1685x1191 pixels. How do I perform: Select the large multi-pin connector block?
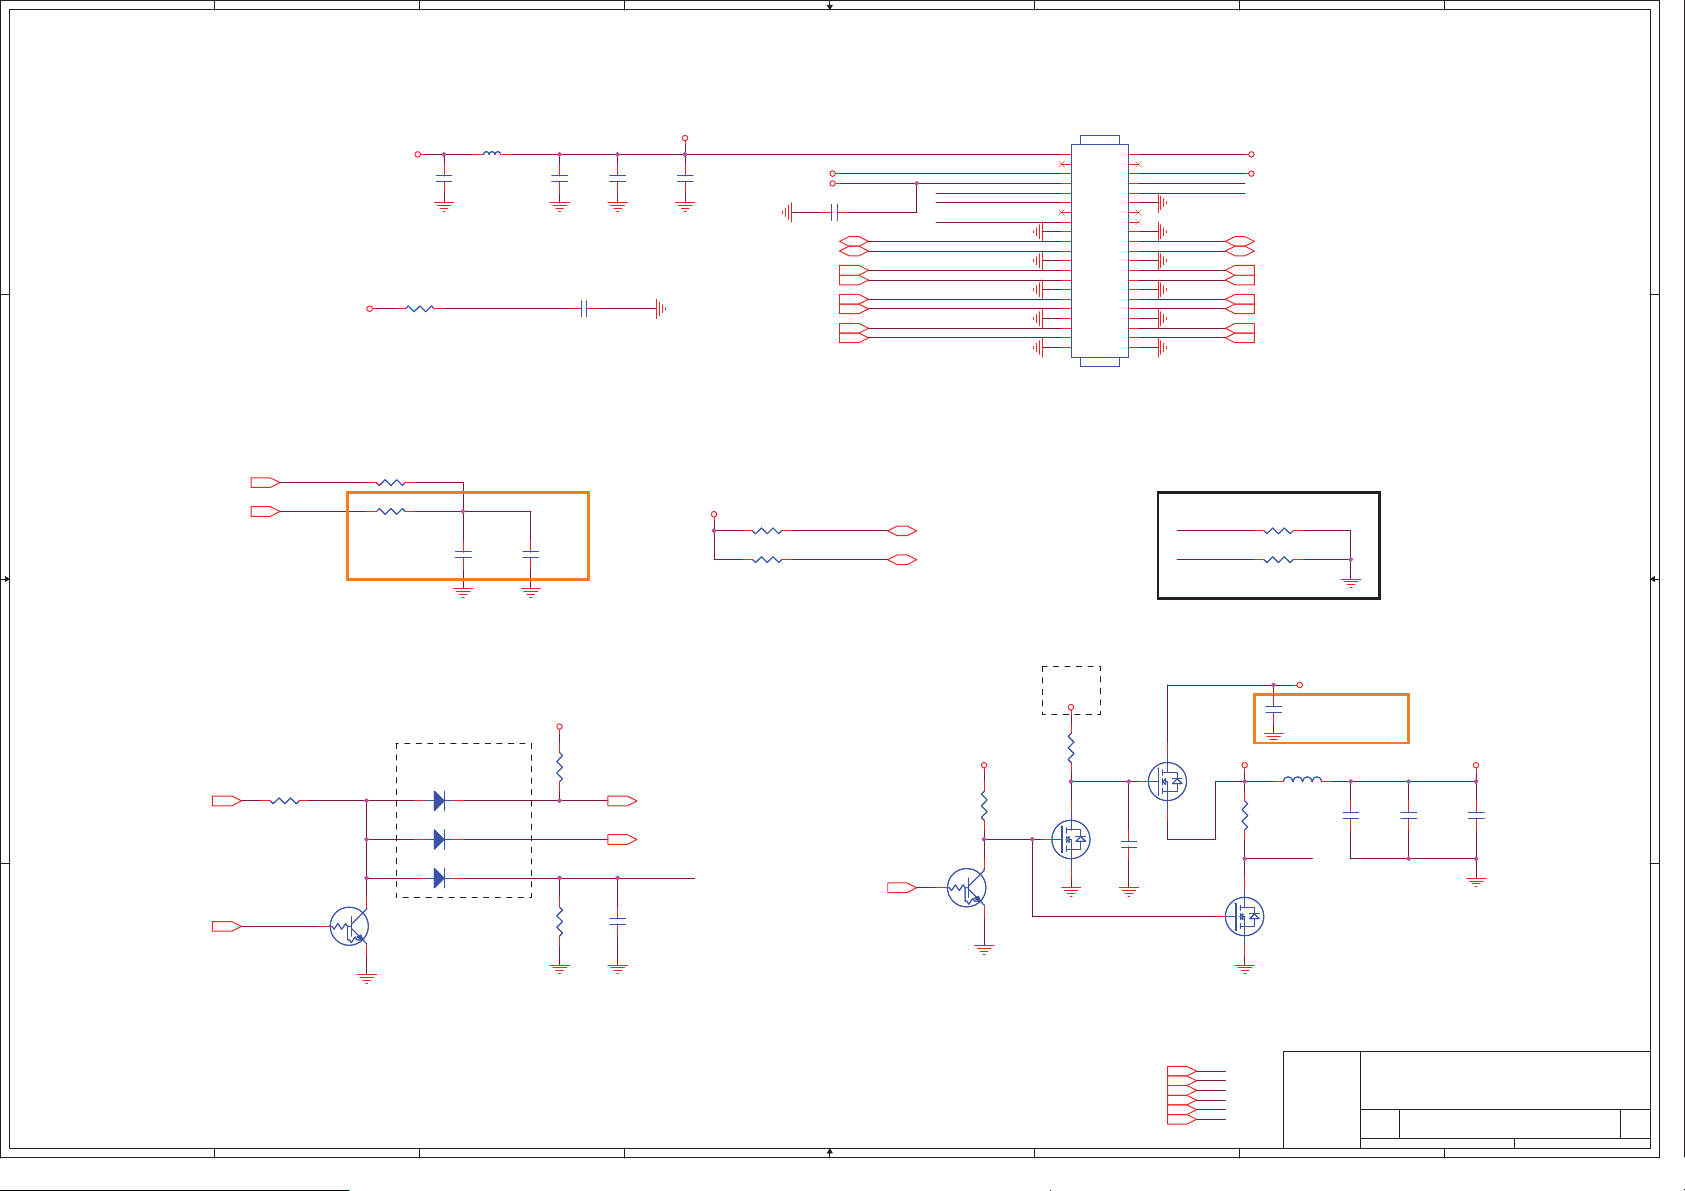1099,250
